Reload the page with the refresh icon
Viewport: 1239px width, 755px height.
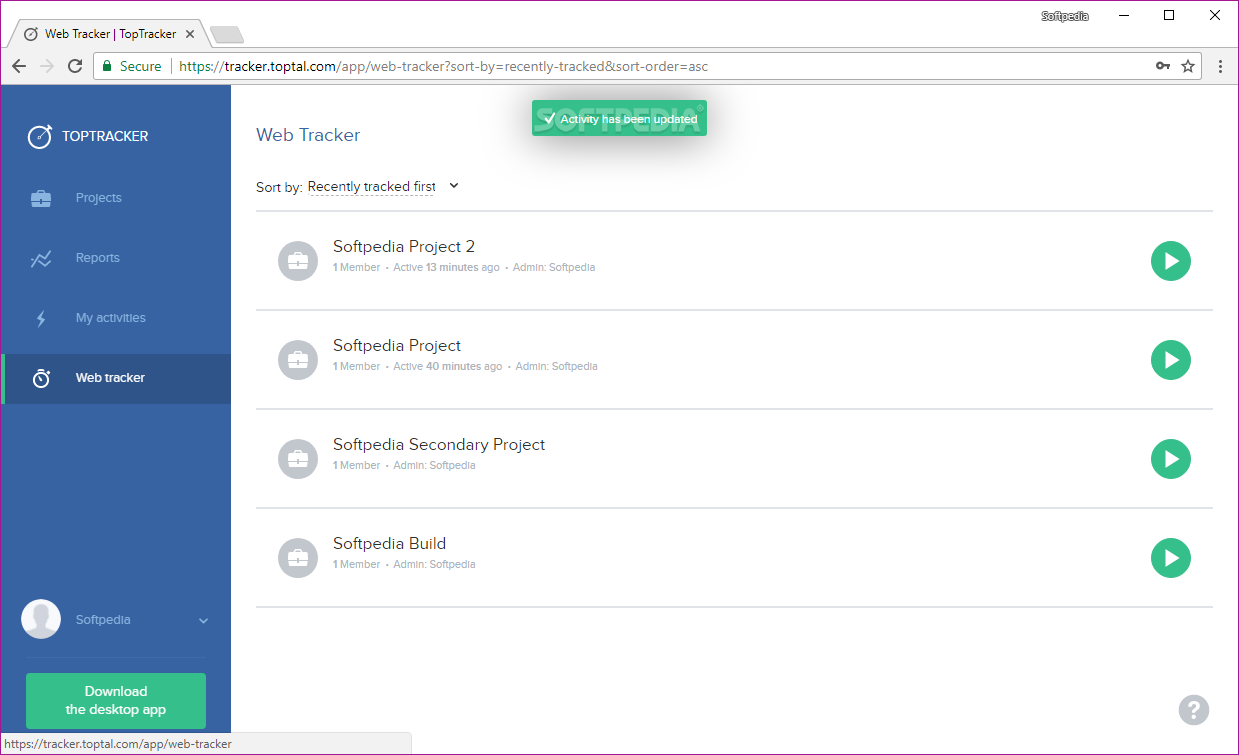(75, 66)
